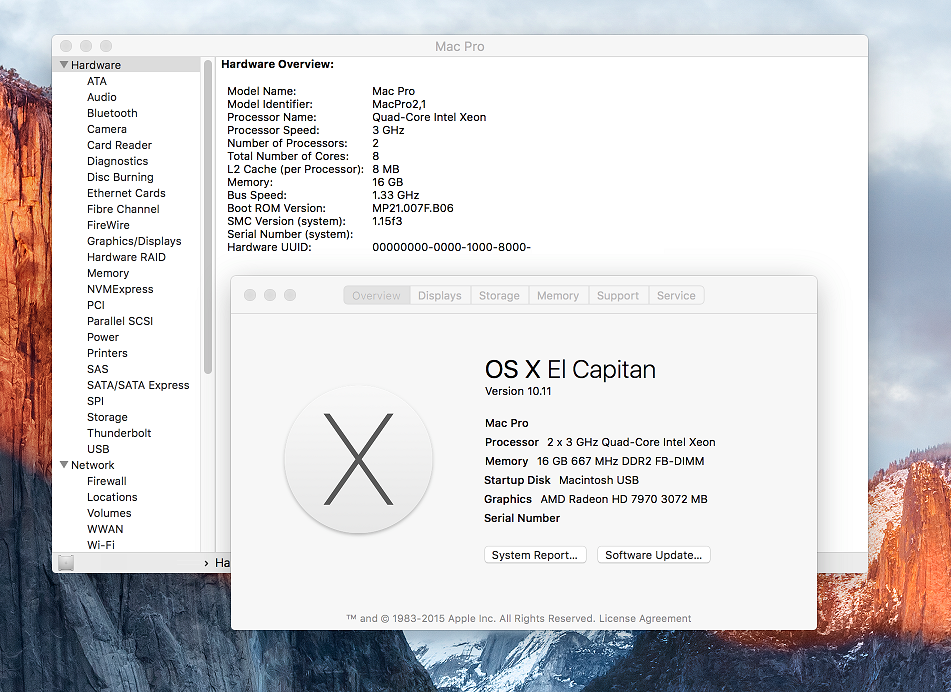Screen dimensions: 951x692
Task: Open Software Update button
Action: pyautogui.click(x=654, y=555)
